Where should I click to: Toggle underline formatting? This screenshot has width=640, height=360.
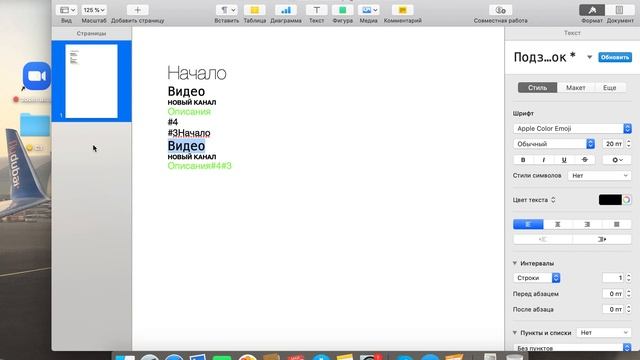(564, 160)
